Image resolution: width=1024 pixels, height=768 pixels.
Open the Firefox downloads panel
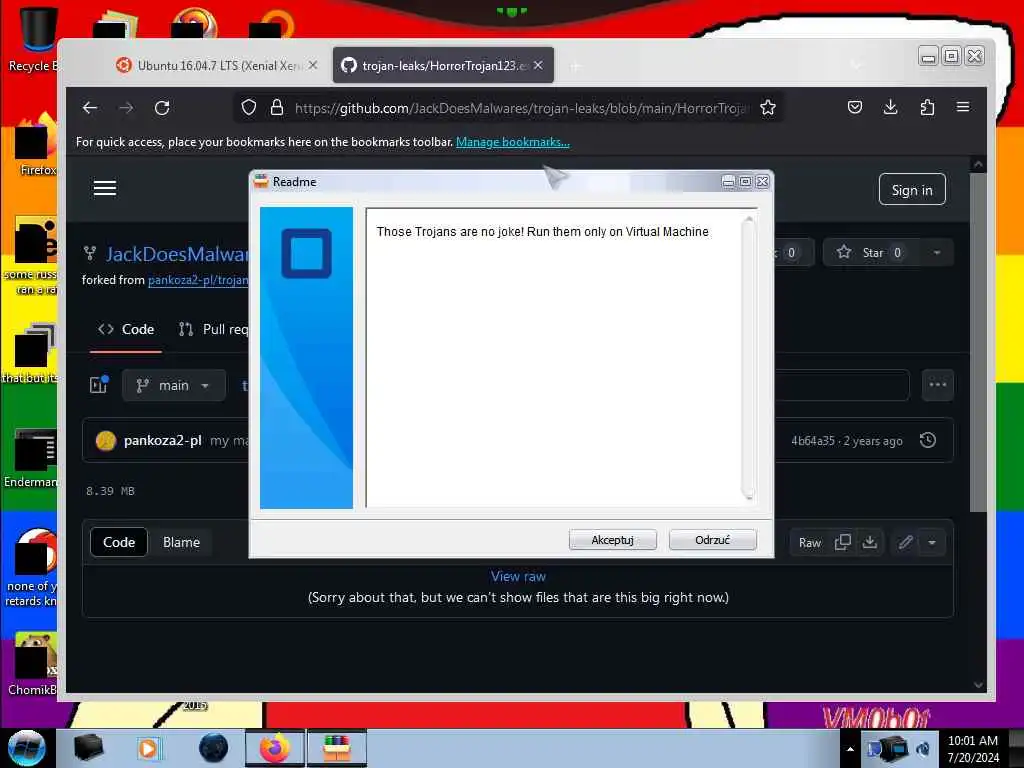click(891, 107)
